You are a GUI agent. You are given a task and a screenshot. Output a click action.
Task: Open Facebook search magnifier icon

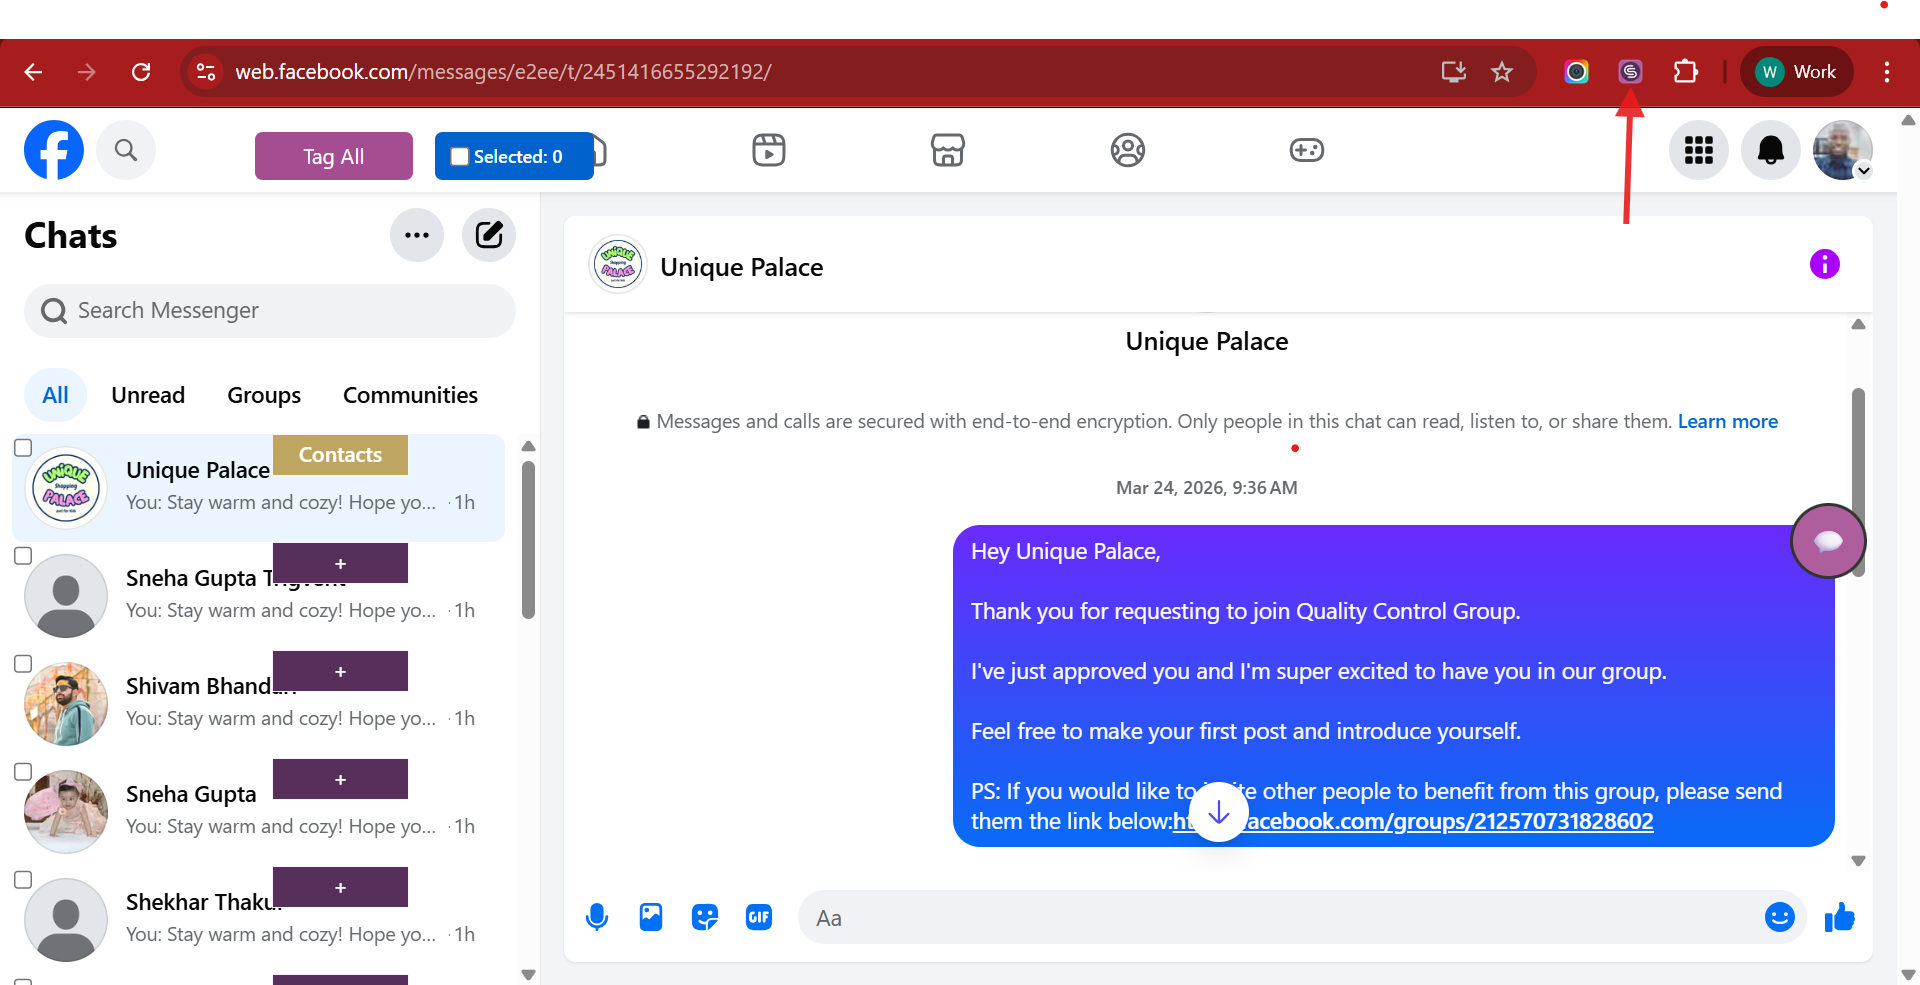[126, 150]
